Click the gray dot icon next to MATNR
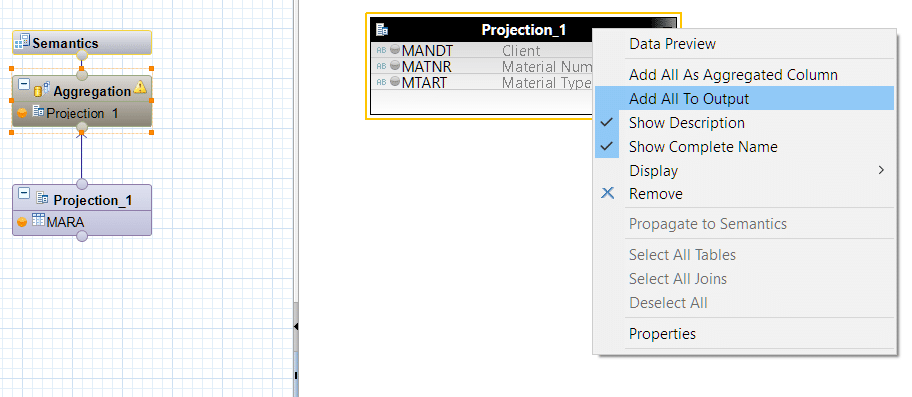The image size is (912, 397). pyautogui.click(x=395, y=66)
